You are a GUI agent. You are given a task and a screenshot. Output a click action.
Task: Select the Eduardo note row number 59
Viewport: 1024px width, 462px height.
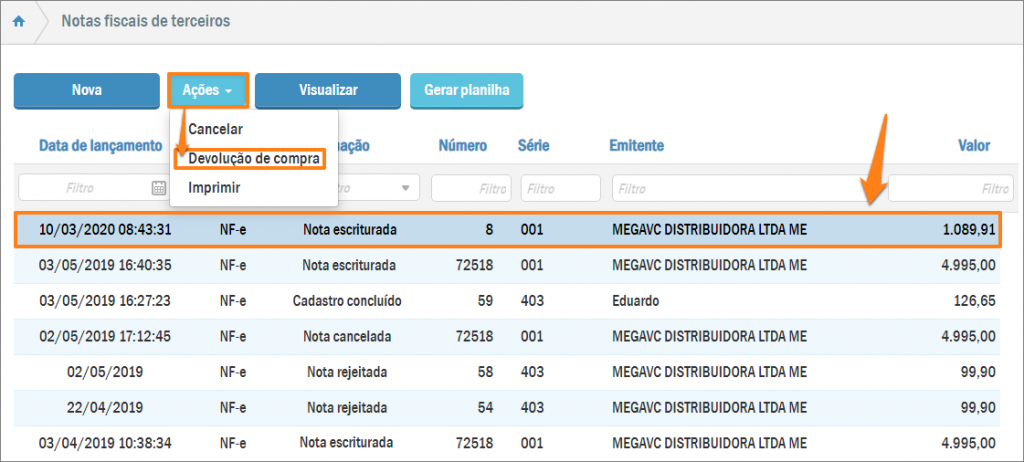[x=508, y=300]
